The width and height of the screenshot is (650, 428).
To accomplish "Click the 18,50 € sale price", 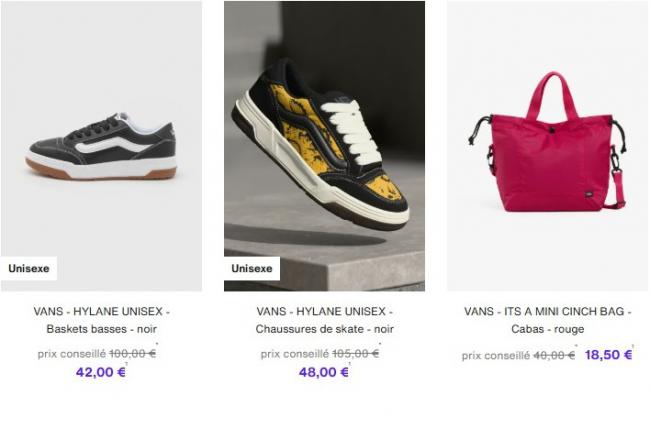I will pyautogui.click(x=609, y=355).
